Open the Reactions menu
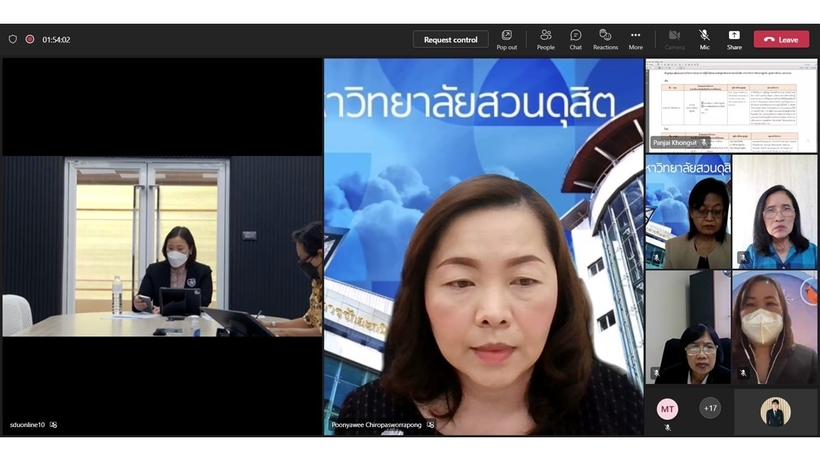This screenshot has width=820, height=461. [x=605, y=39]
